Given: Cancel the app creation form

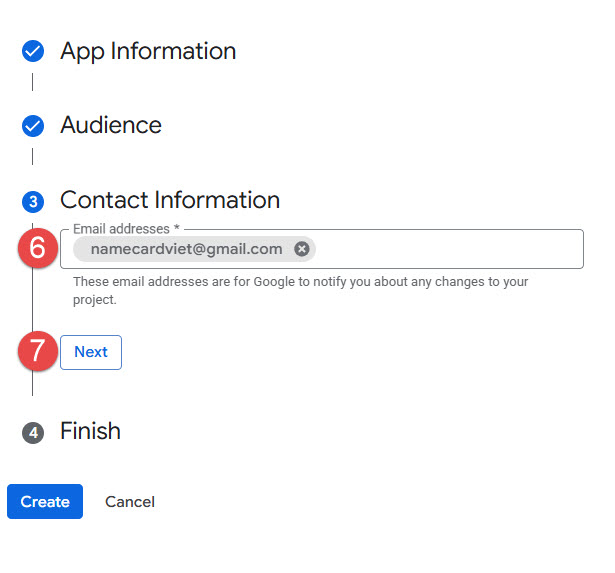Looking at the screenshot, I should point(130,502).
